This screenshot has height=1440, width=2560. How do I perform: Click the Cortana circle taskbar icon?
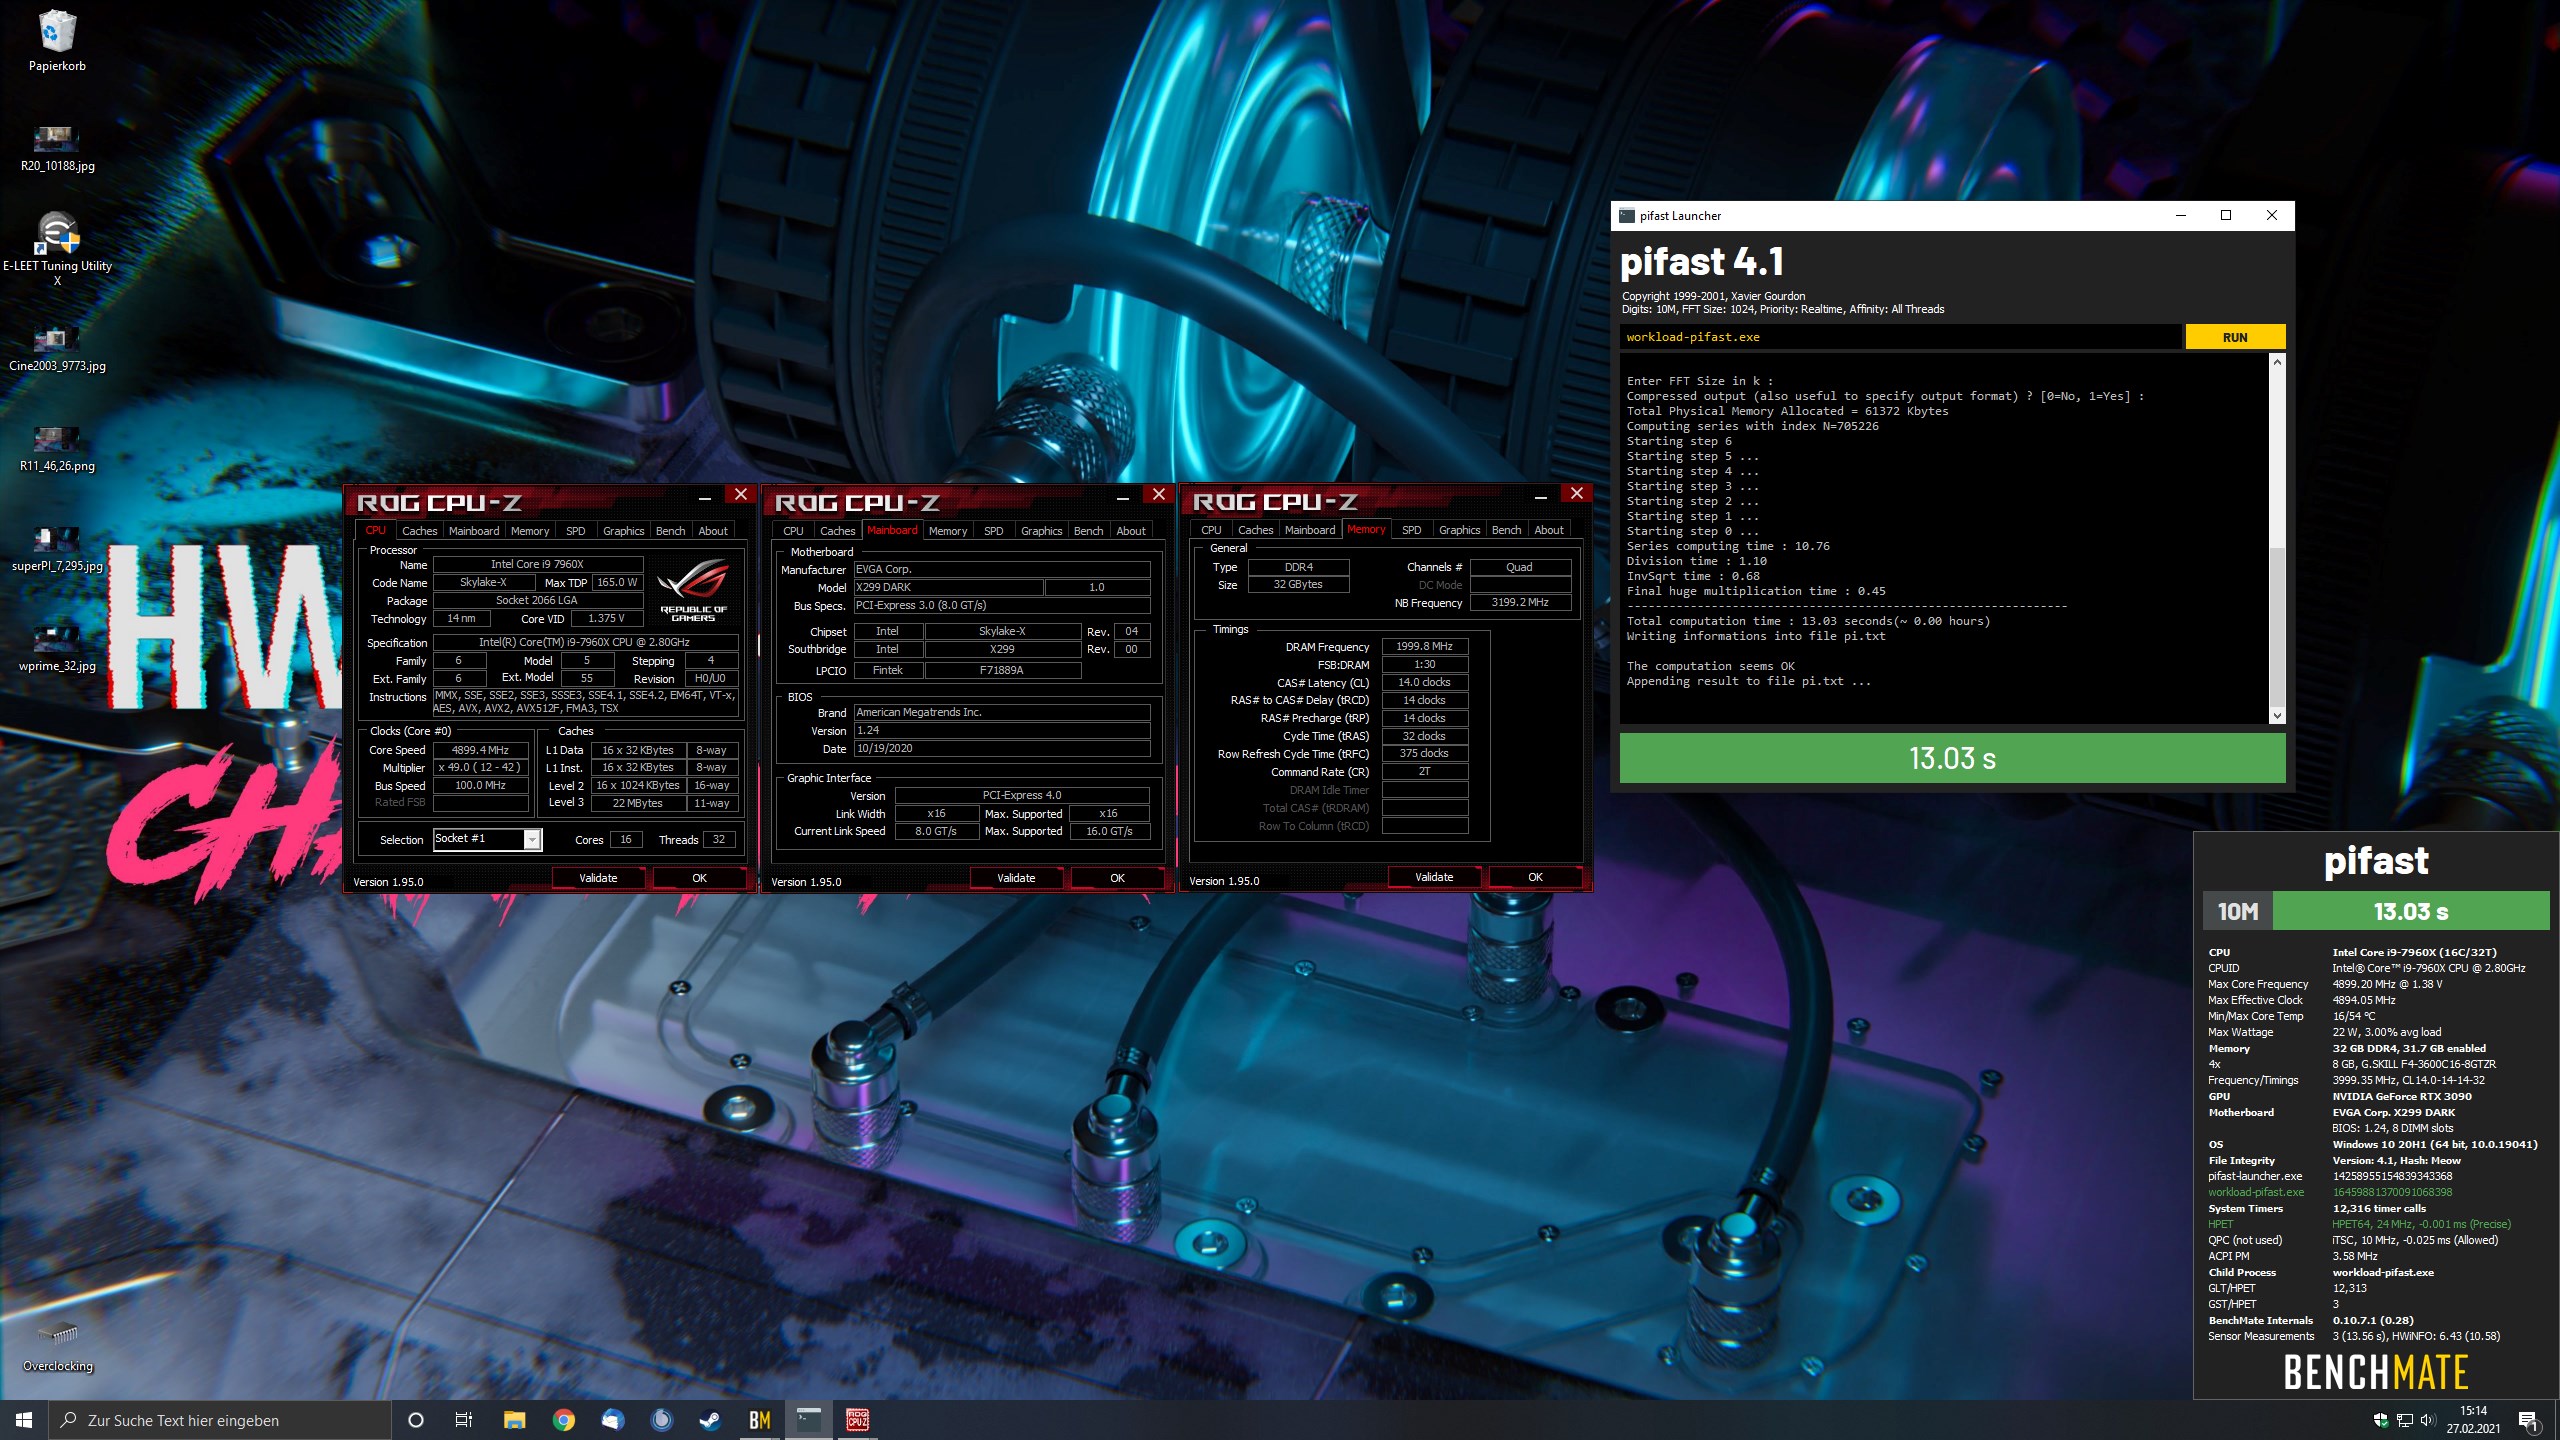[416, 1420]
